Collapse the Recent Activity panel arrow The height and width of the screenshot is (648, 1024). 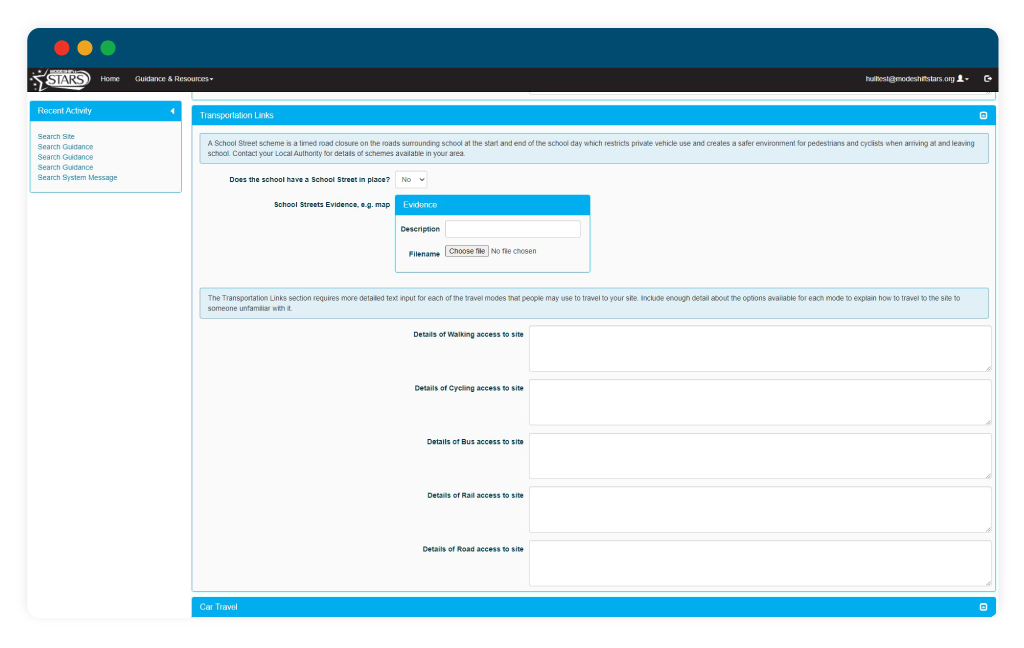pos(172,111)
